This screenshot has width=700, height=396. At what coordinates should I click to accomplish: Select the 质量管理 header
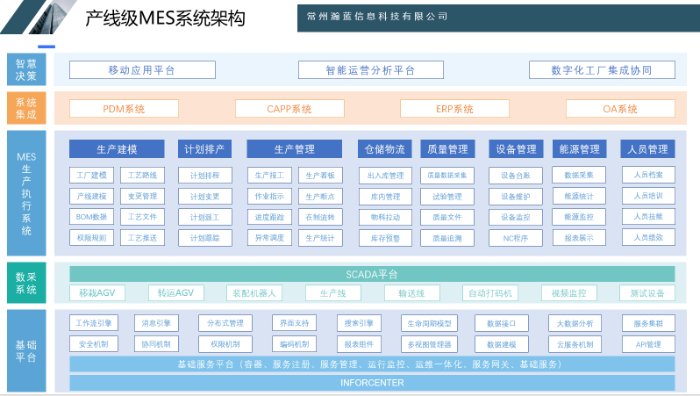447,149
